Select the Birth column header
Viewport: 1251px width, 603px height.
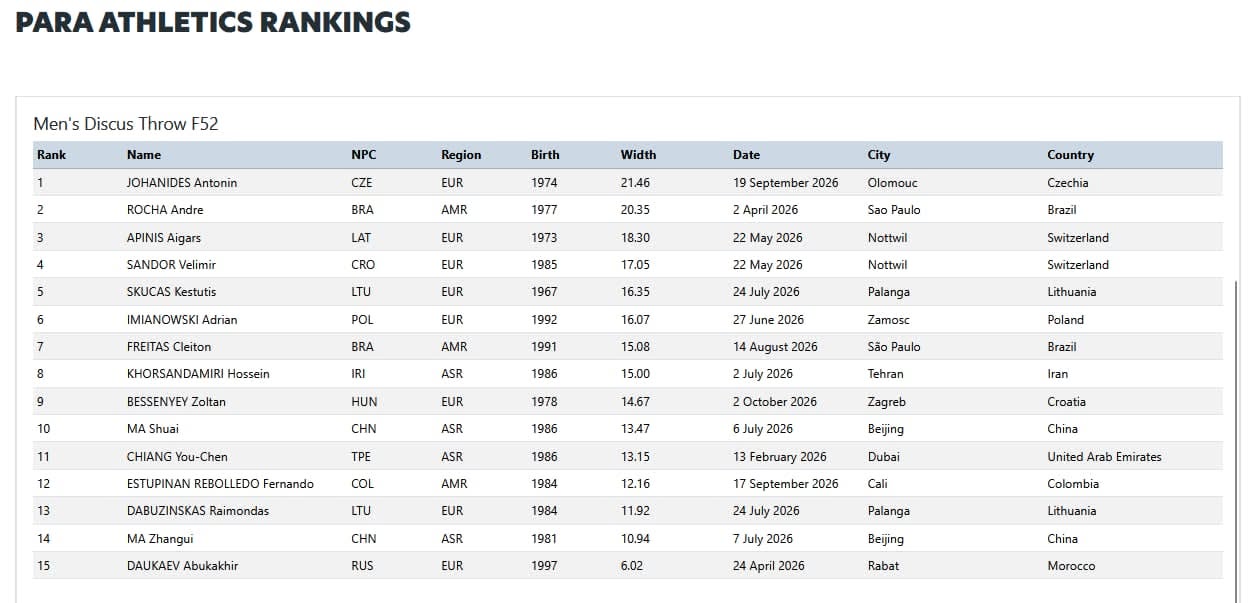[x=545, y=155]
